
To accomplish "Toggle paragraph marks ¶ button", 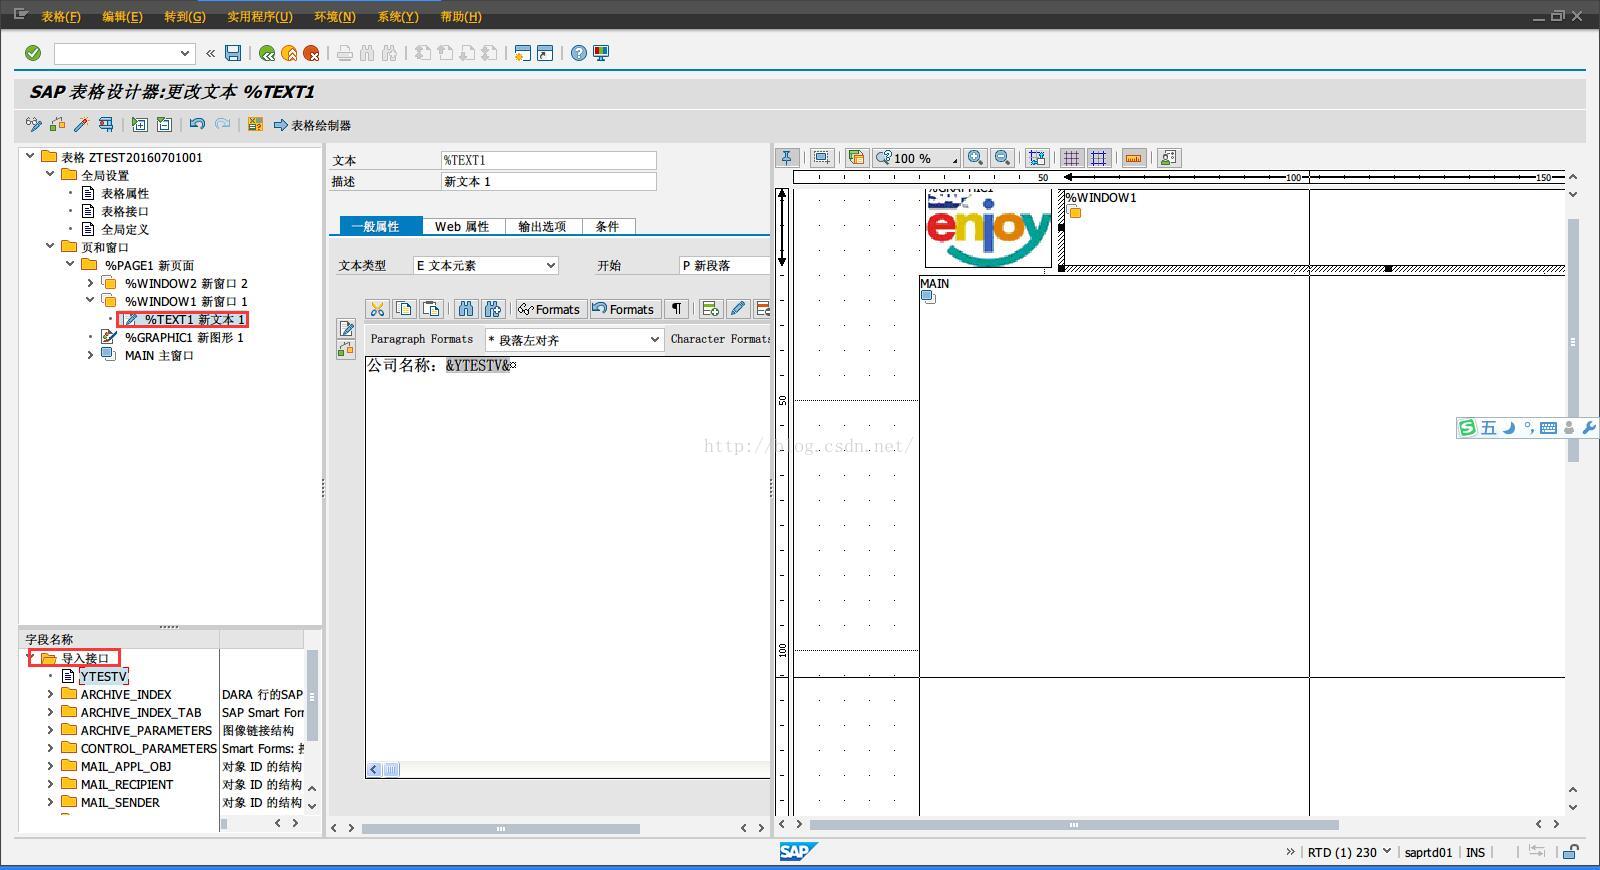I will (x=677, y=309).
